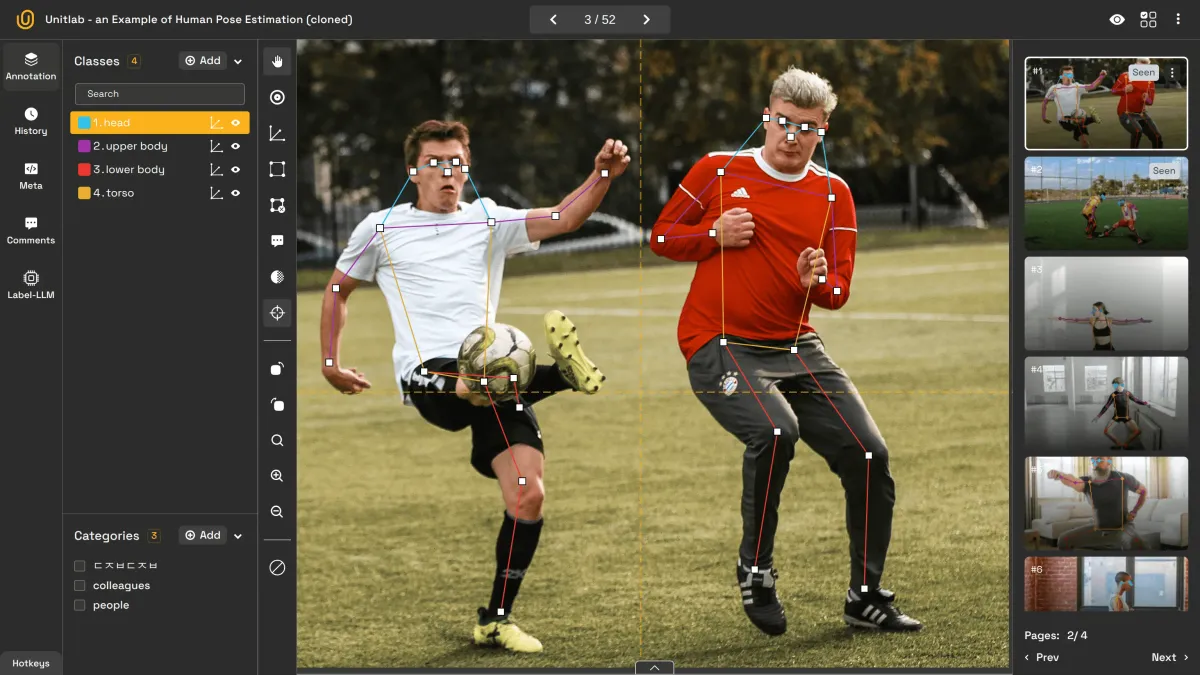Check the people category checkbox
Image resolution: width=1200 pixels, height=675 pixels.
coord(78,605)
